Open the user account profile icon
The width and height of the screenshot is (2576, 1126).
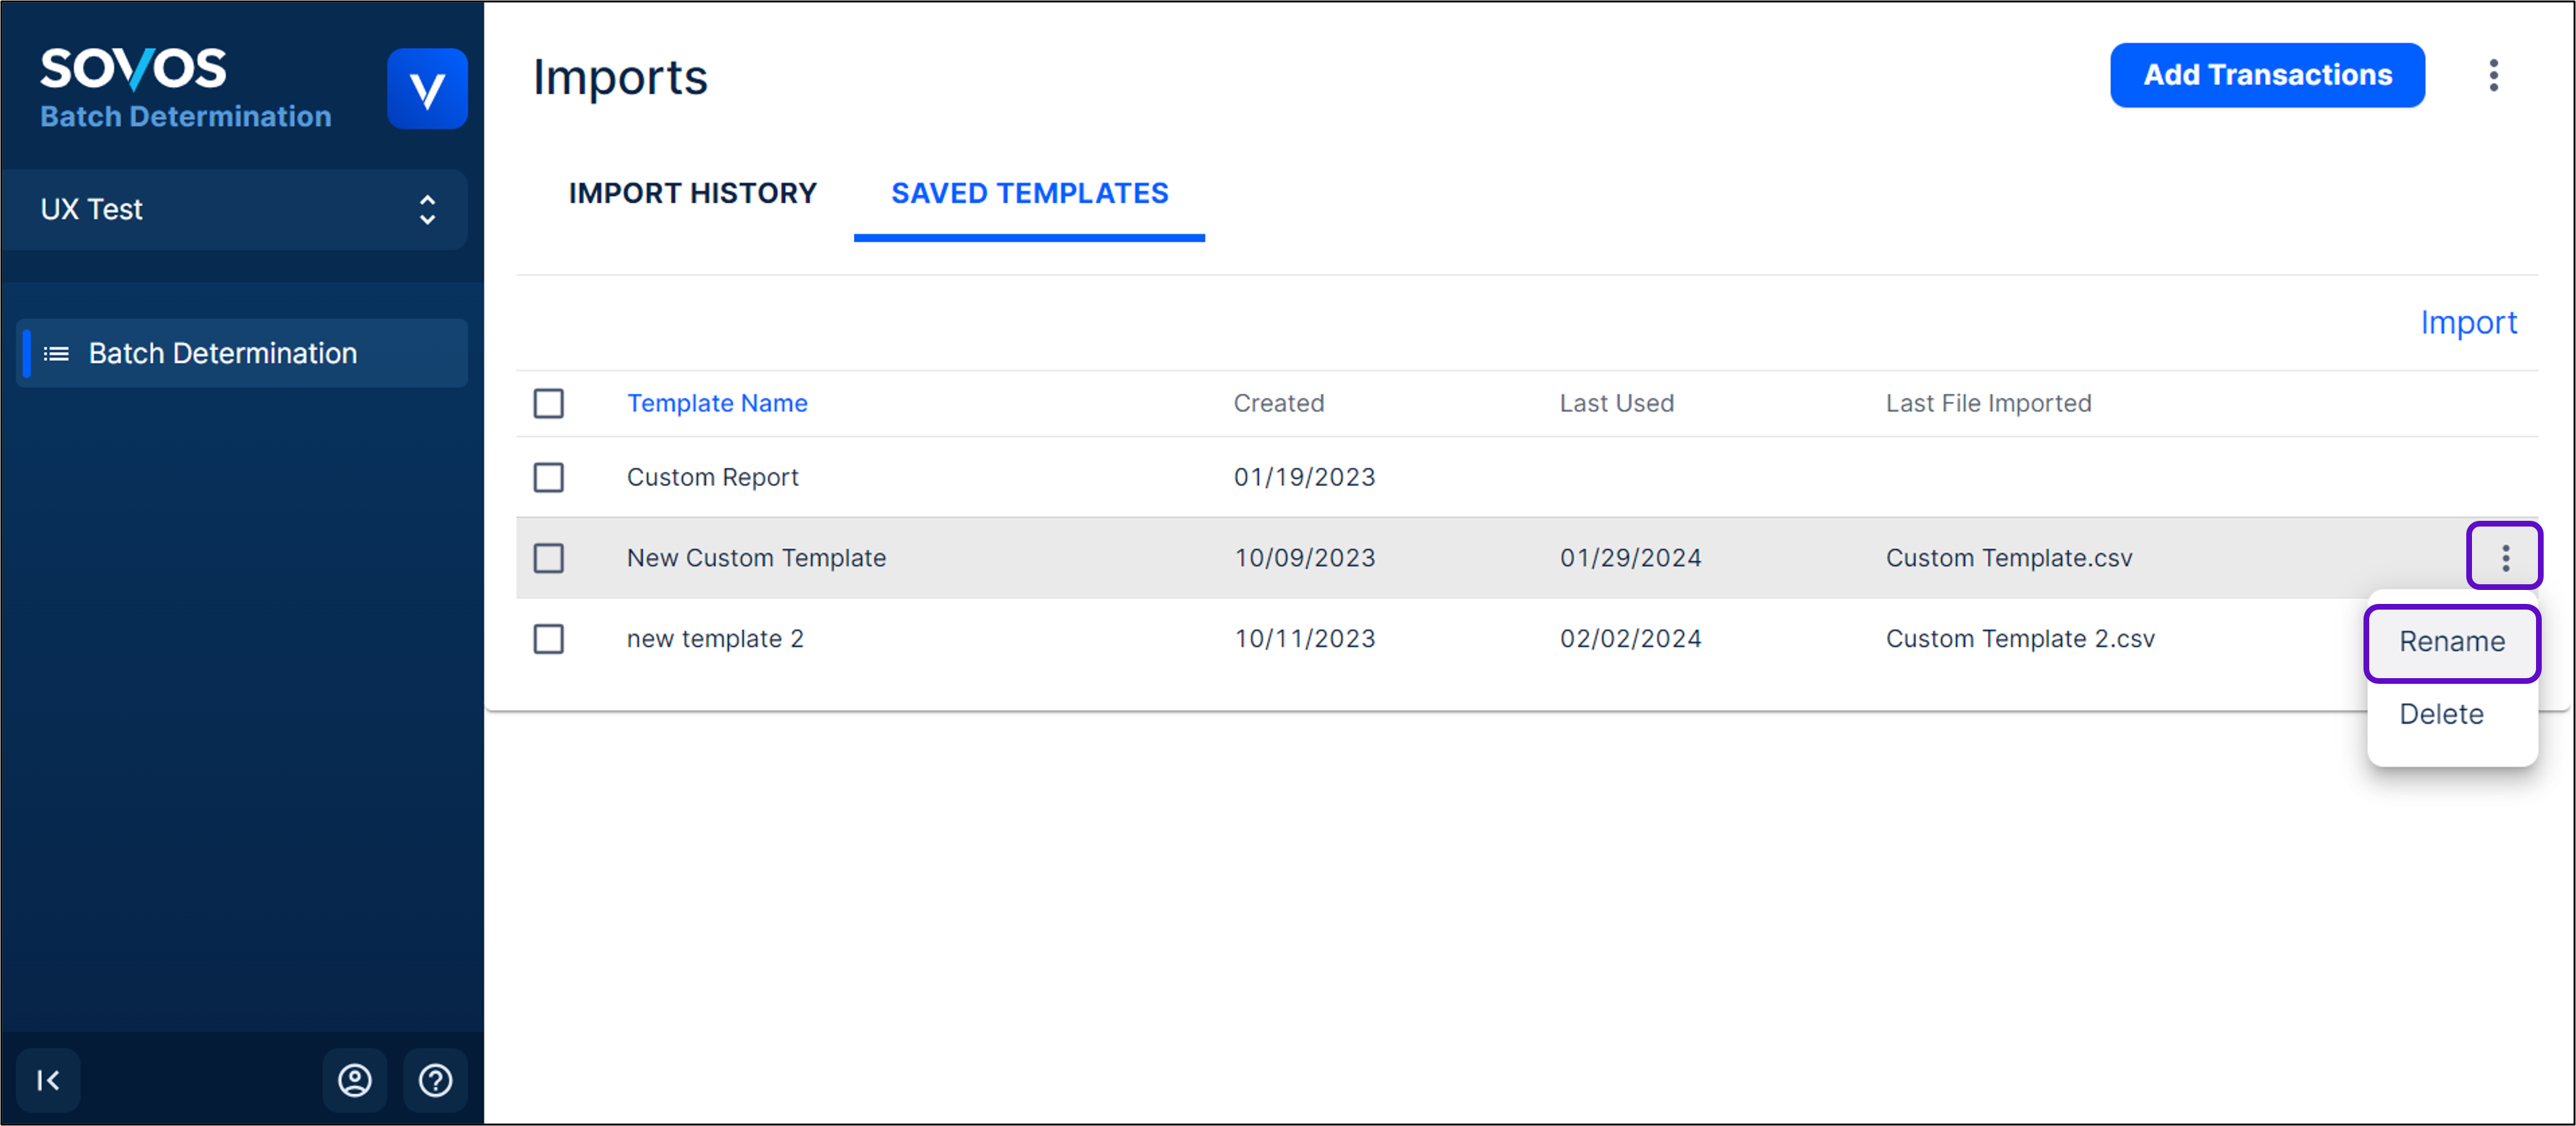point(354,1079)
